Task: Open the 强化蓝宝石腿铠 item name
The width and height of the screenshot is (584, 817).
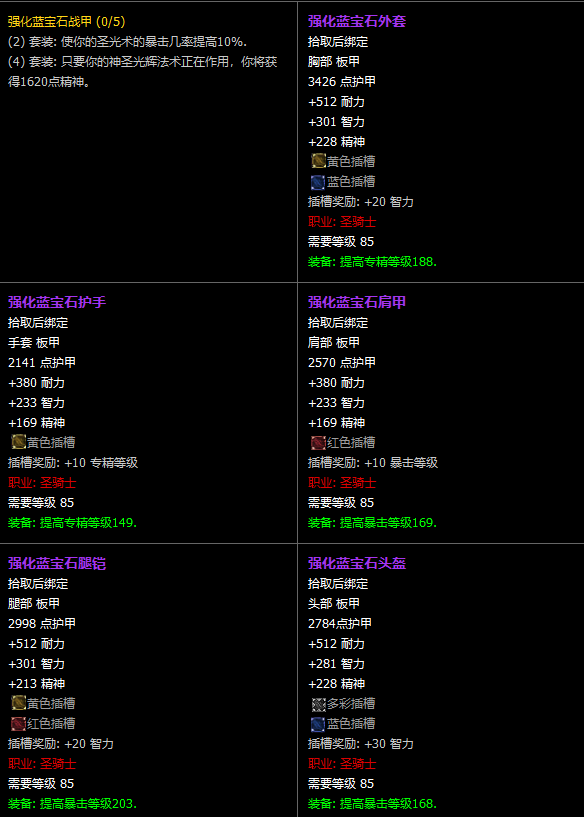Action: point(57,563)
